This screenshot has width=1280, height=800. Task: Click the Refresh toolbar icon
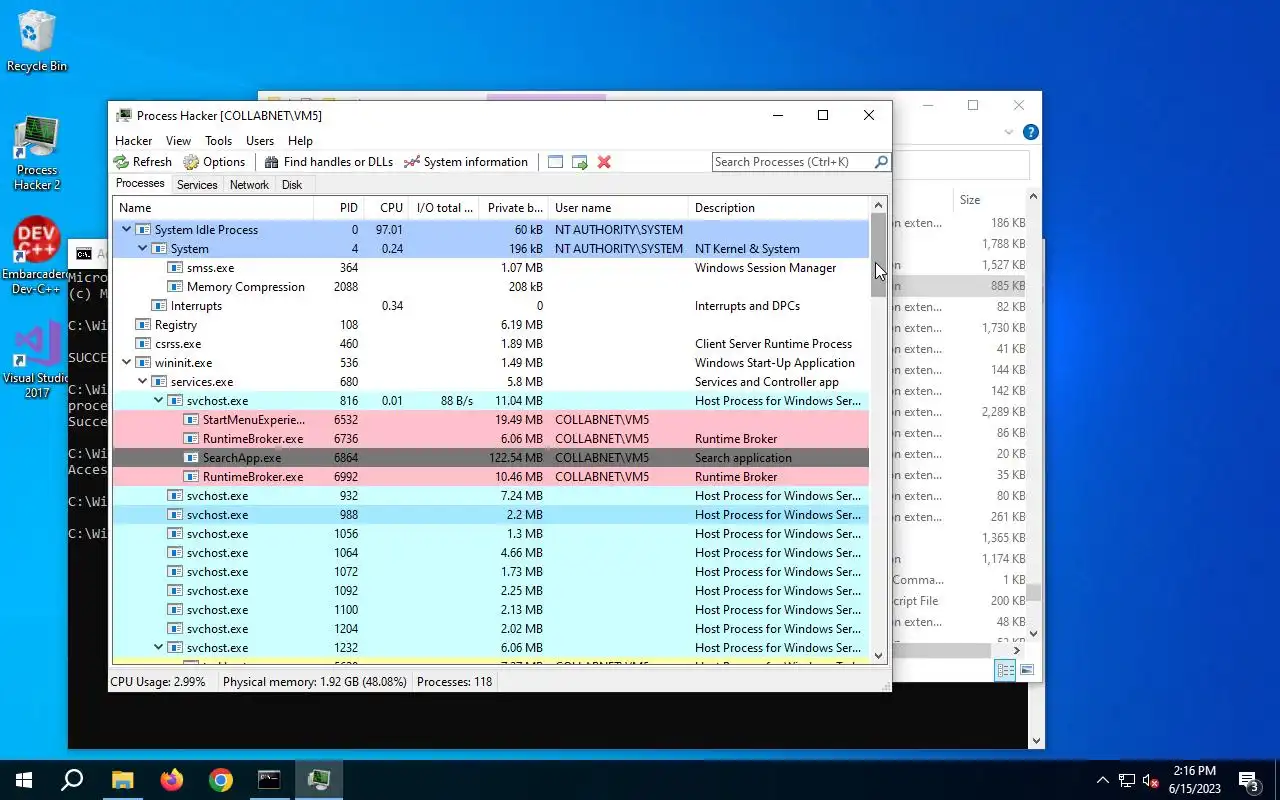(x=121, y=162)
